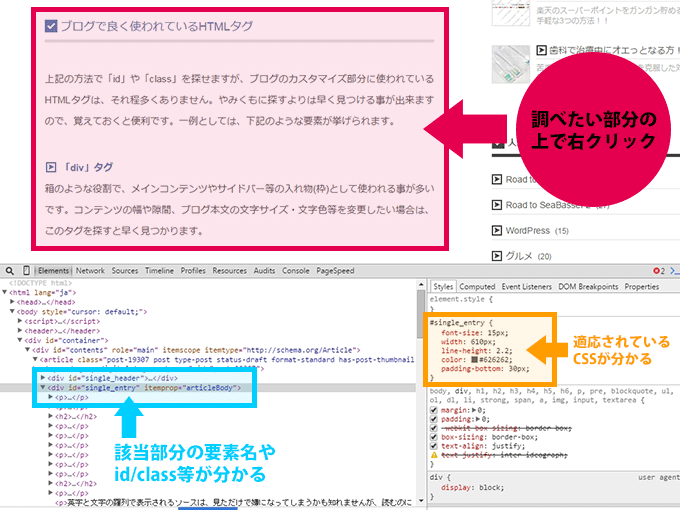Open the Audits tab

tap(264, 271)
